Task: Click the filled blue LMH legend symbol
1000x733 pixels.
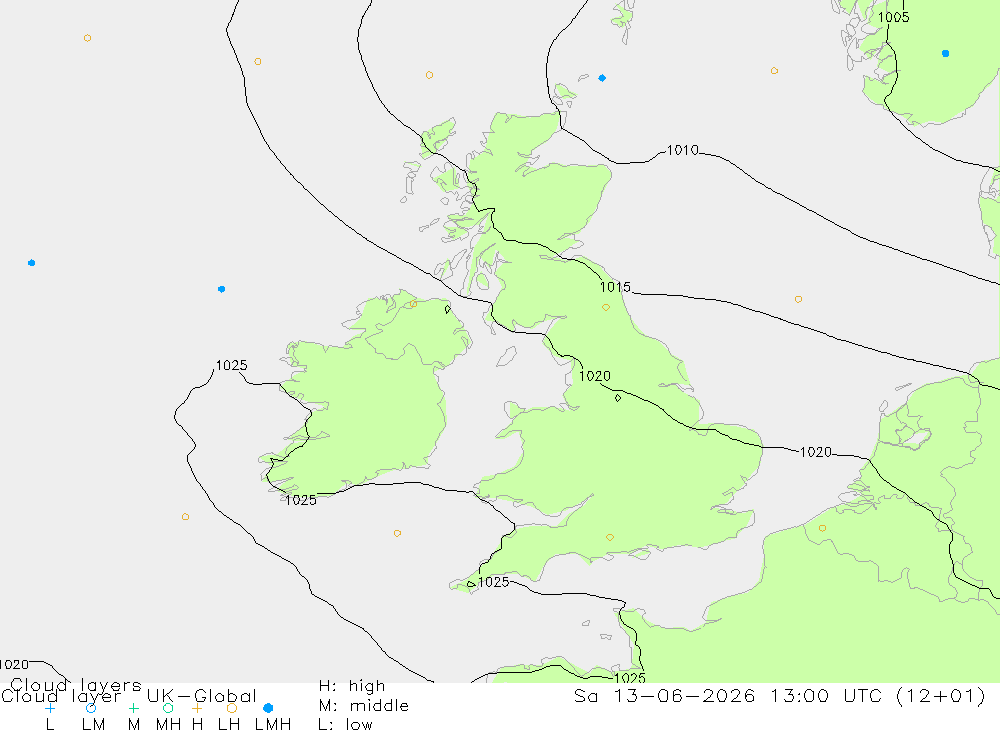Action: [268, 708]
